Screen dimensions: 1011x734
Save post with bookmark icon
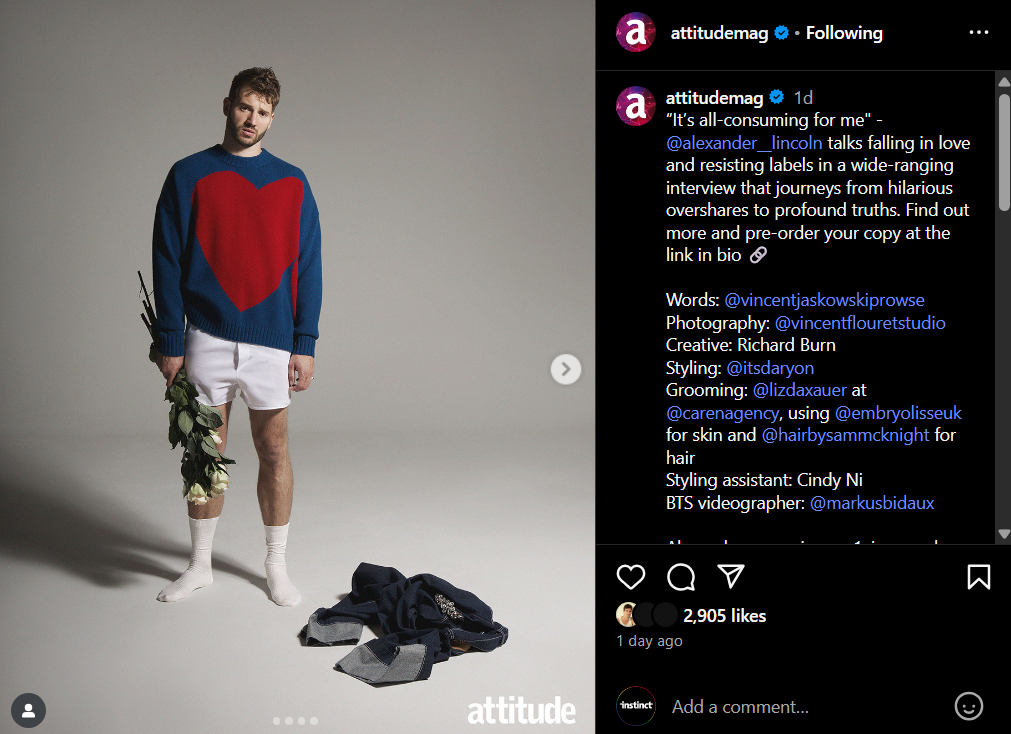[978, 577]
